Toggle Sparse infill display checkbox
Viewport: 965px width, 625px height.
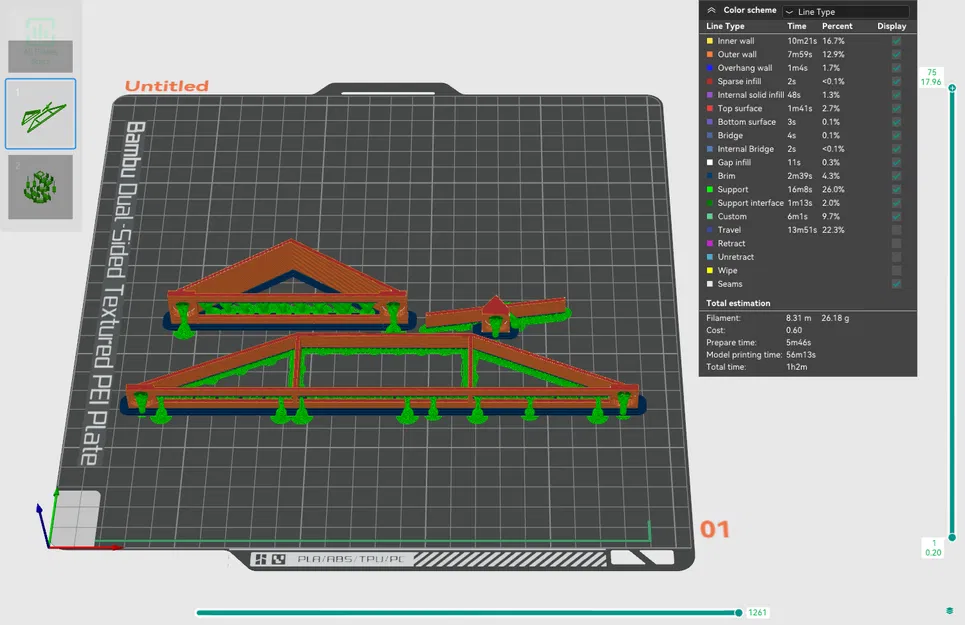[x=897, y=81]
